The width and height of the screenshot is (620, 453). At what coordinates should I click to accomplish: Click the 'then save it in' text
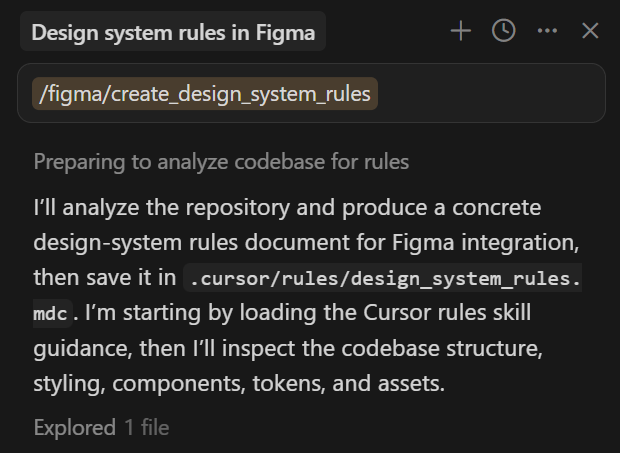click(105, 277)
